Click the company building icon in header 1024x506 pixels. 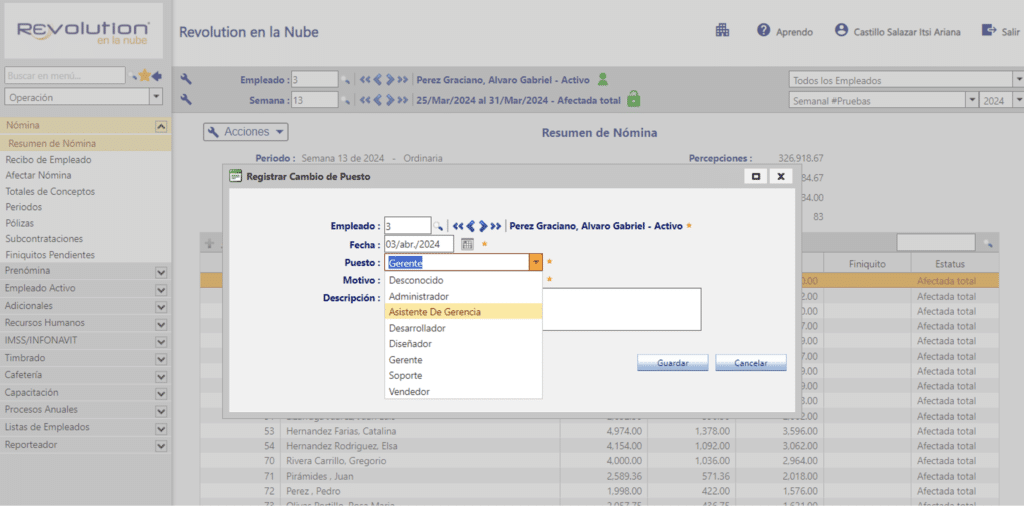[722, 31]
